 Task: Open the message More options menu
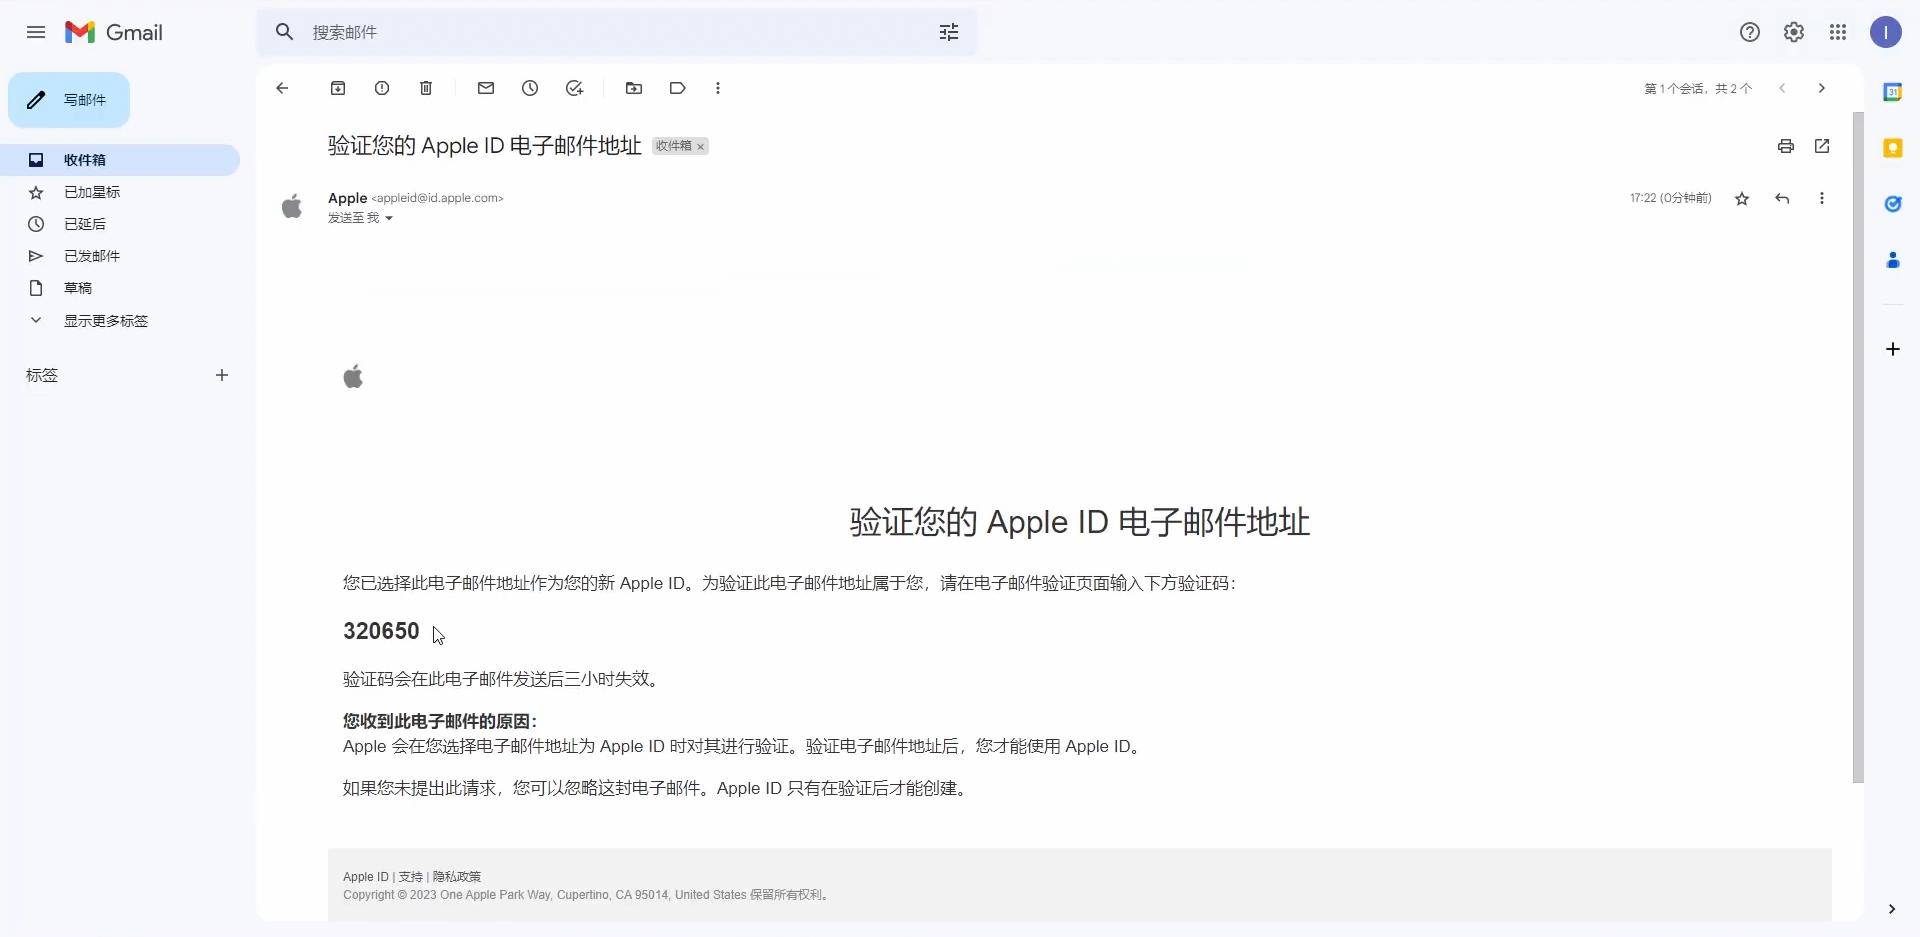click(x=1822, y=198)
